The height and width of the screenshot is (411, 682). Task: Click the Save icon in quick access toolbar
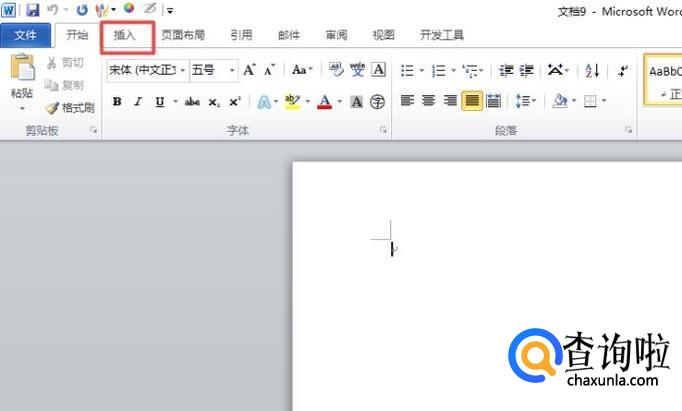[33, 10]
